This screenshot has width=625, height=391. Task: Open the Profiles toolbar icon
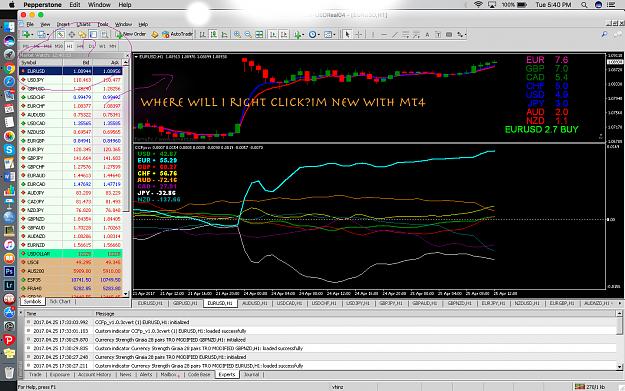(41, 35)
